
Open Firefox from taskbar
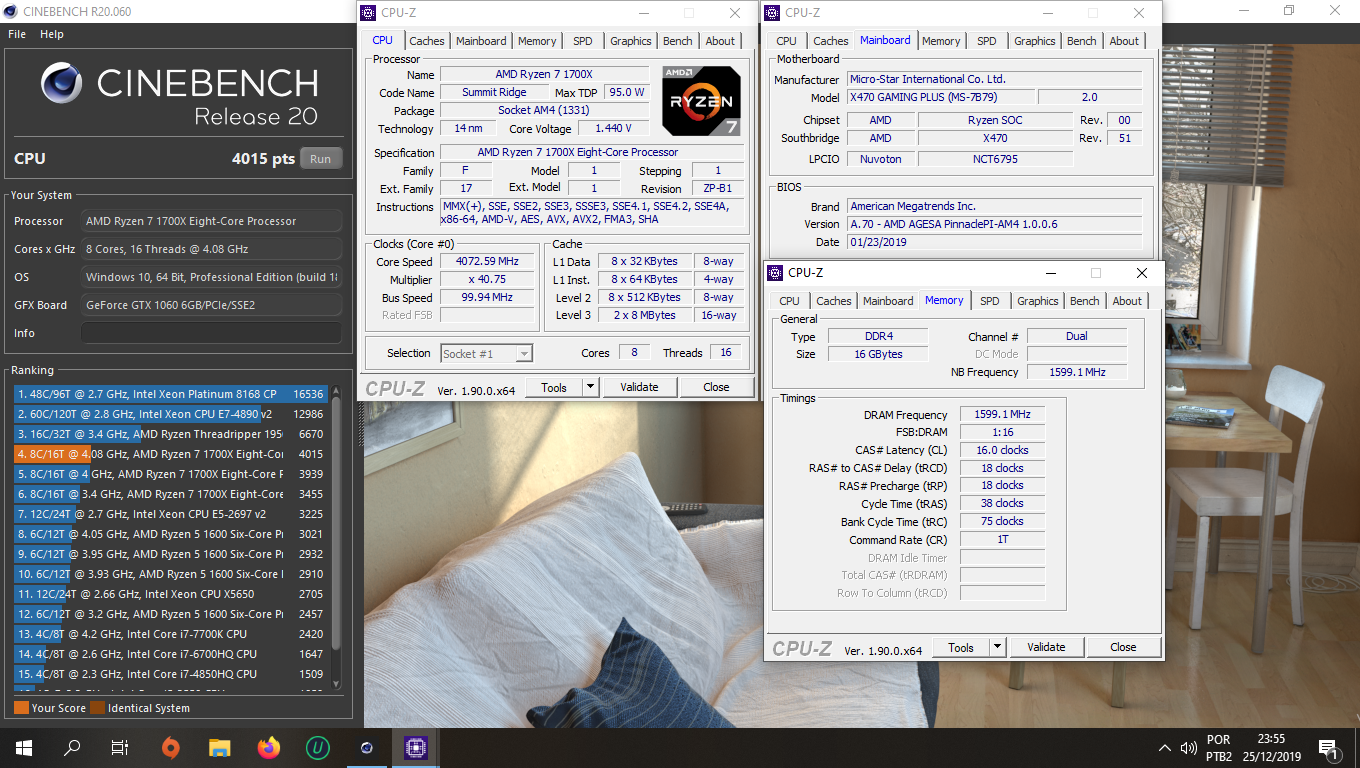click(x=268, y=747)
